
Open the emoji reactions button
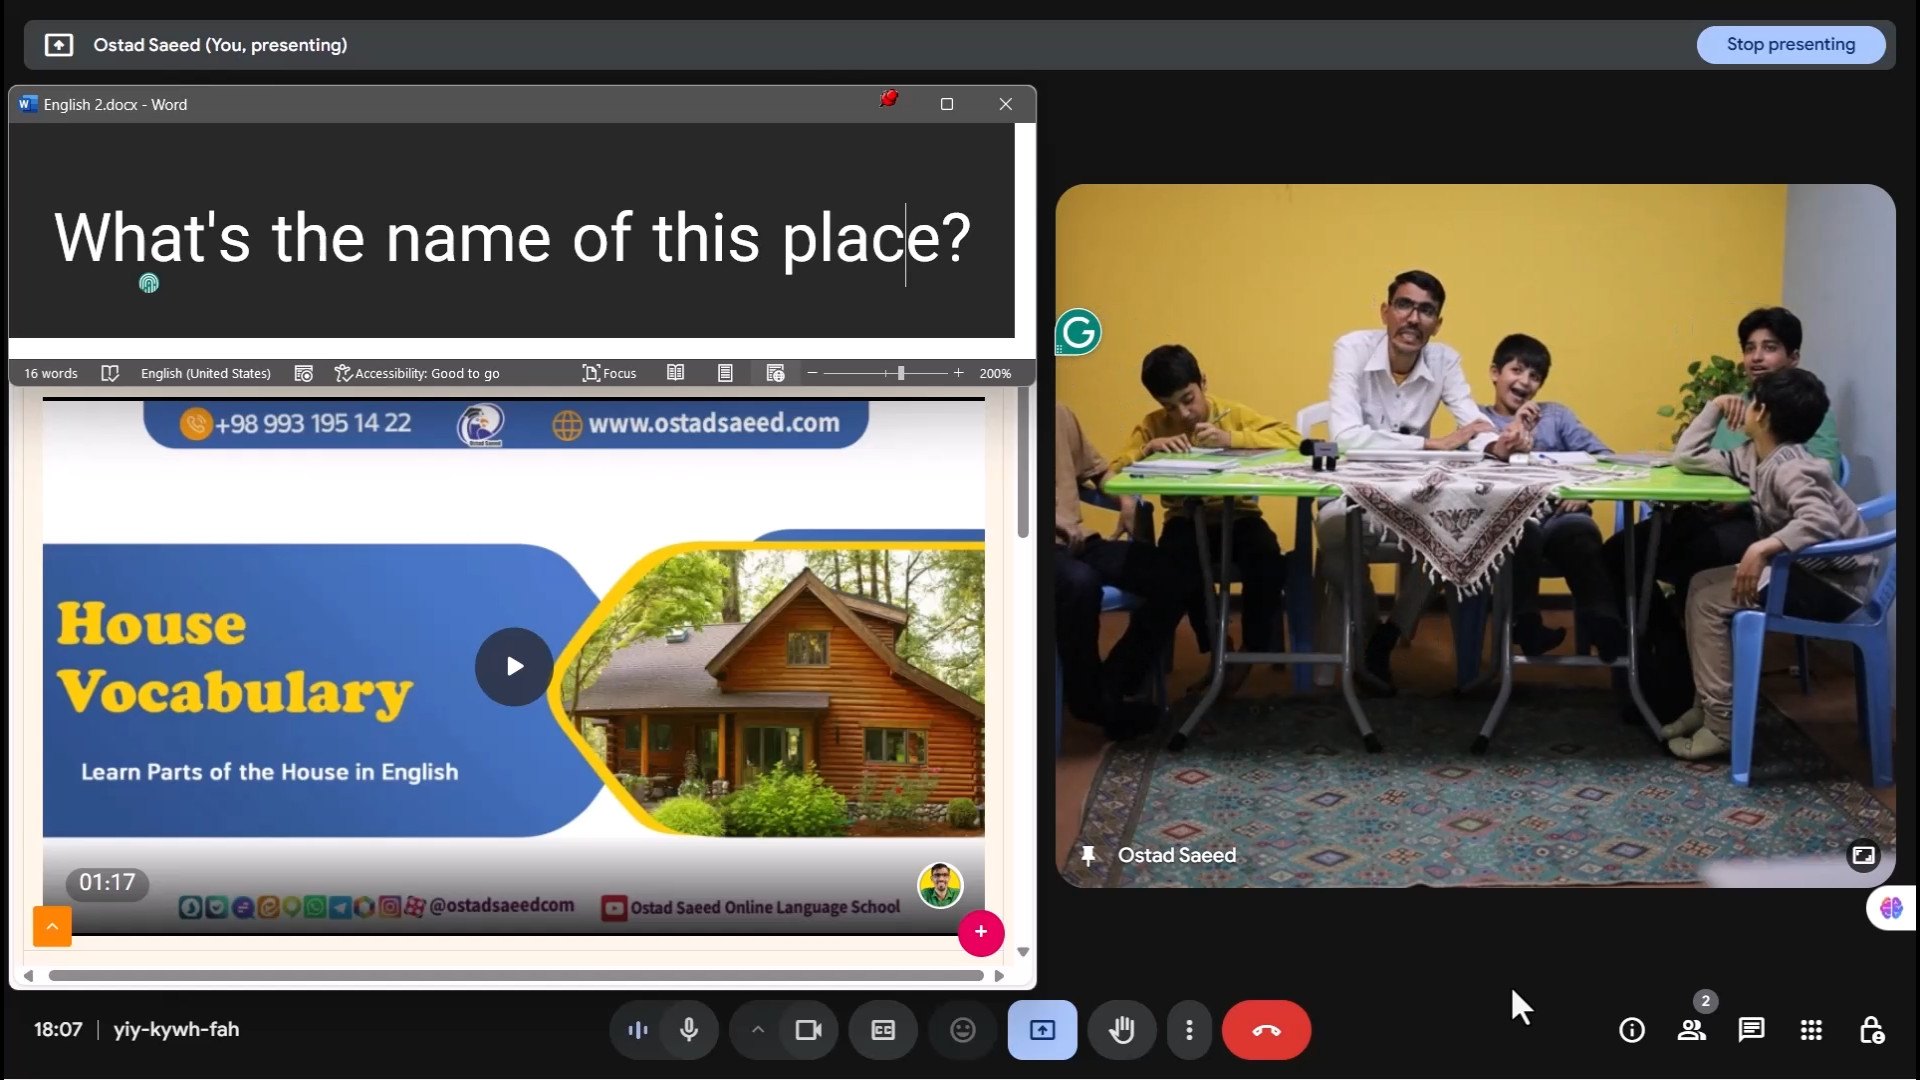click(962, 1030)
